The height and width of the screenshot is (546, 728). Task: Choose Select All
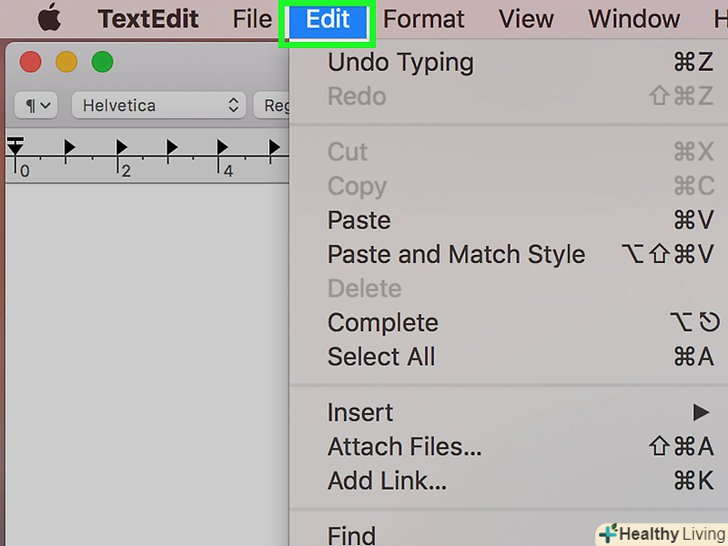click(381, 357)
